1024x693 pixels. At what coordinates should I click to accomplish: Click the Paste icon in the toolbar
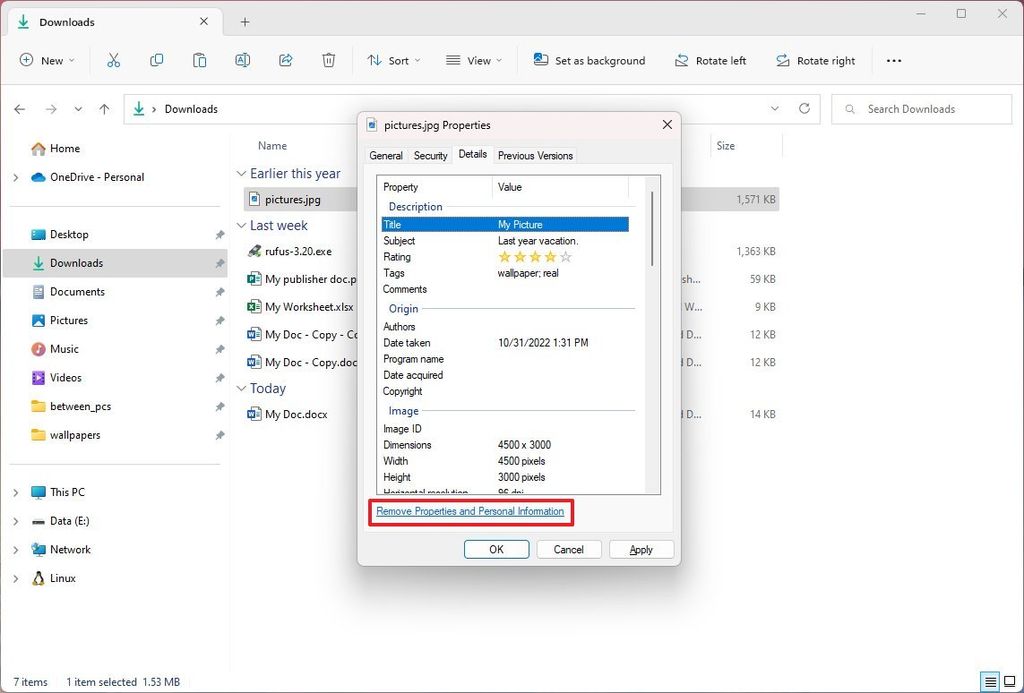pos(199,60)
